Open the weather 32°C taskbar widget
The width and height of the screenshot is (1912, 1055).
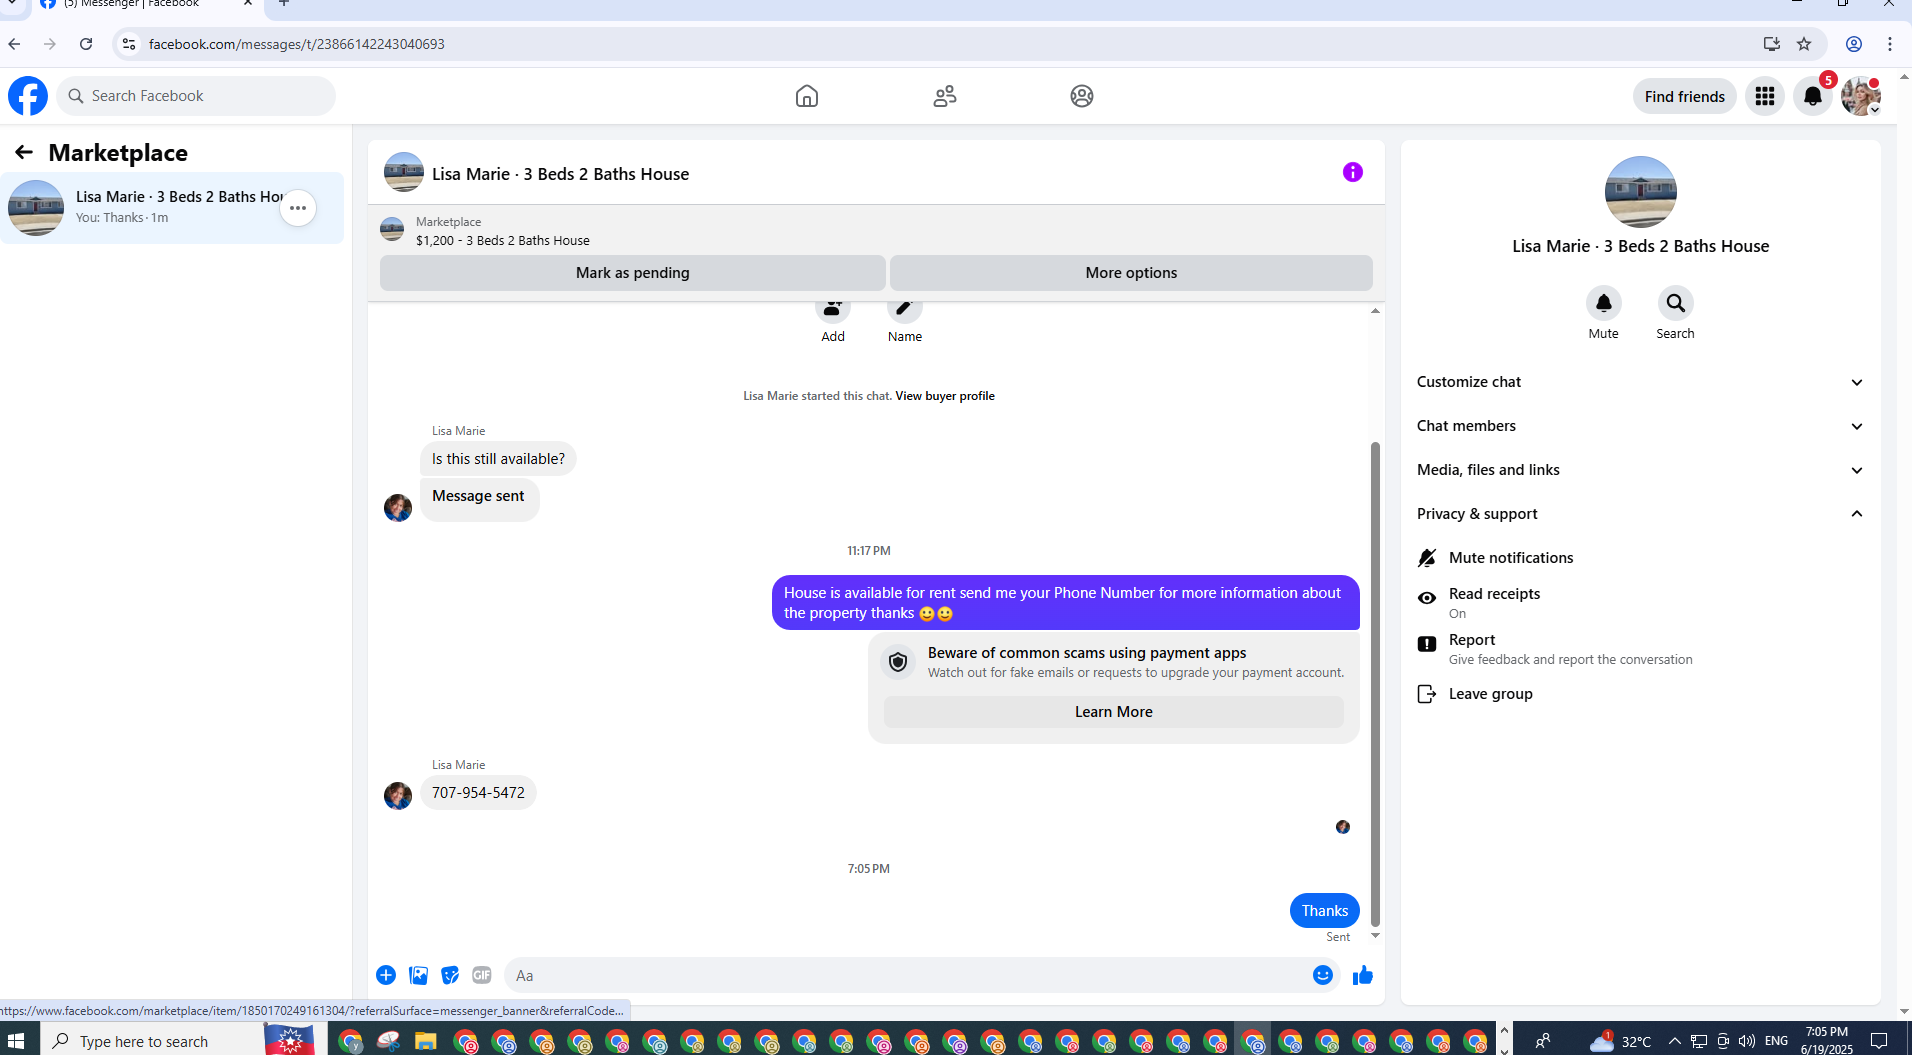(x=1620, y=1041)
